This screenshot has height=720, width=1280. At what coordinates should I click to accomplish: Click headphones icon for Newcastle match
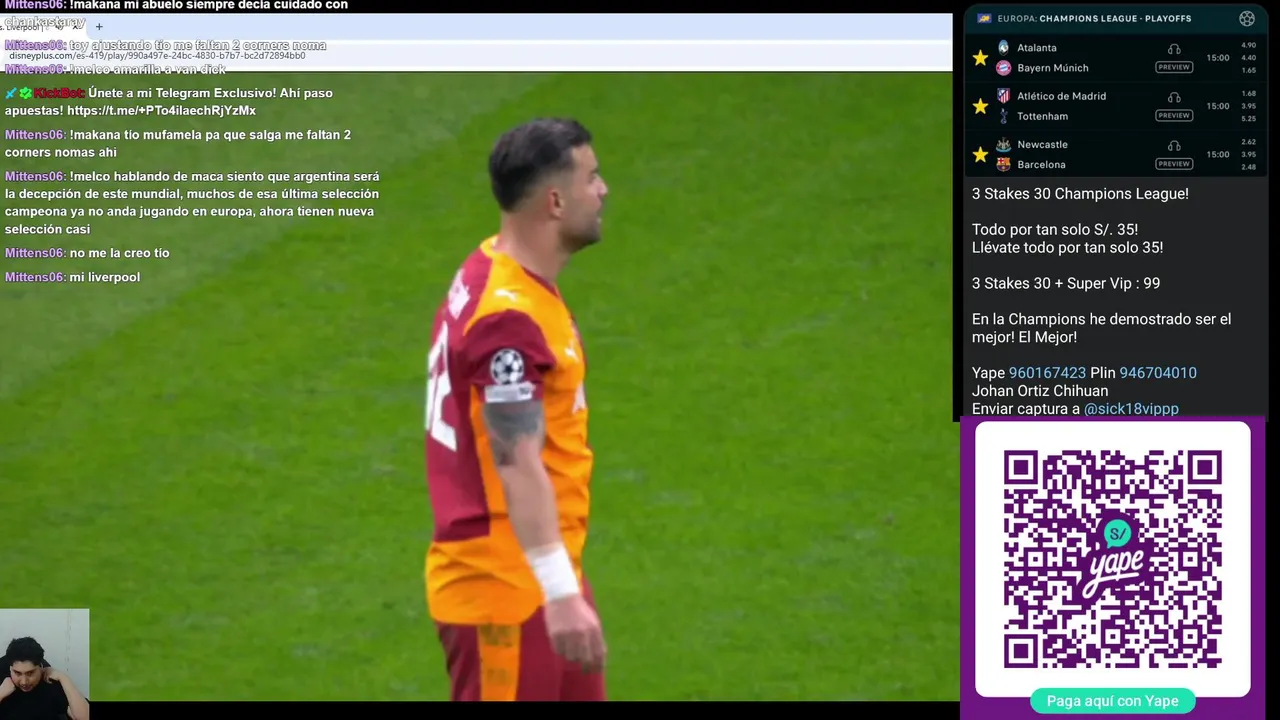click(1174, 145)
